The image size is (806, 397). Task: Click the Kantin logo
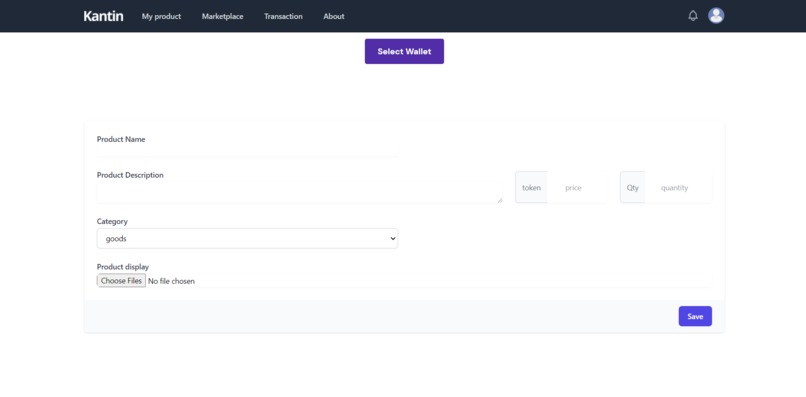103,16
